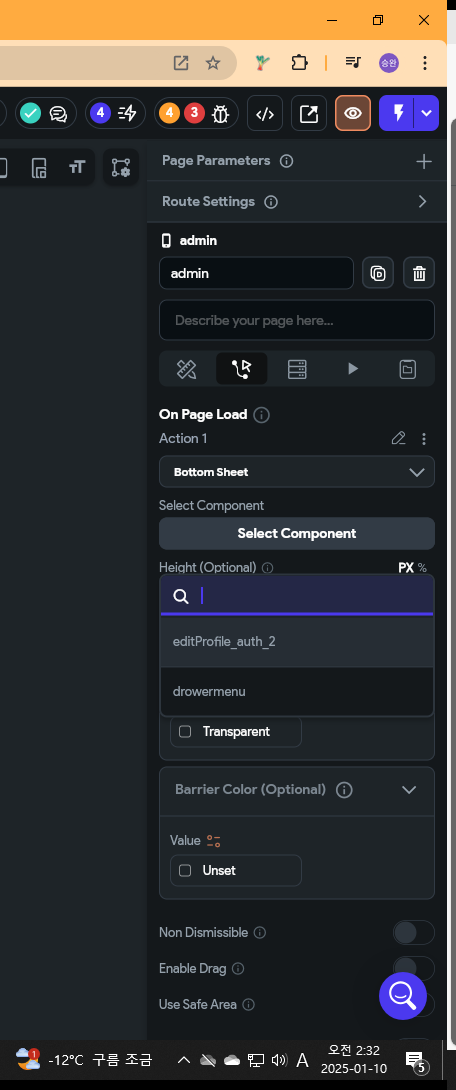This screenshot has height=1090, width=456.
Task: Check the Unset barrier color checkbox
Action: 185,870
